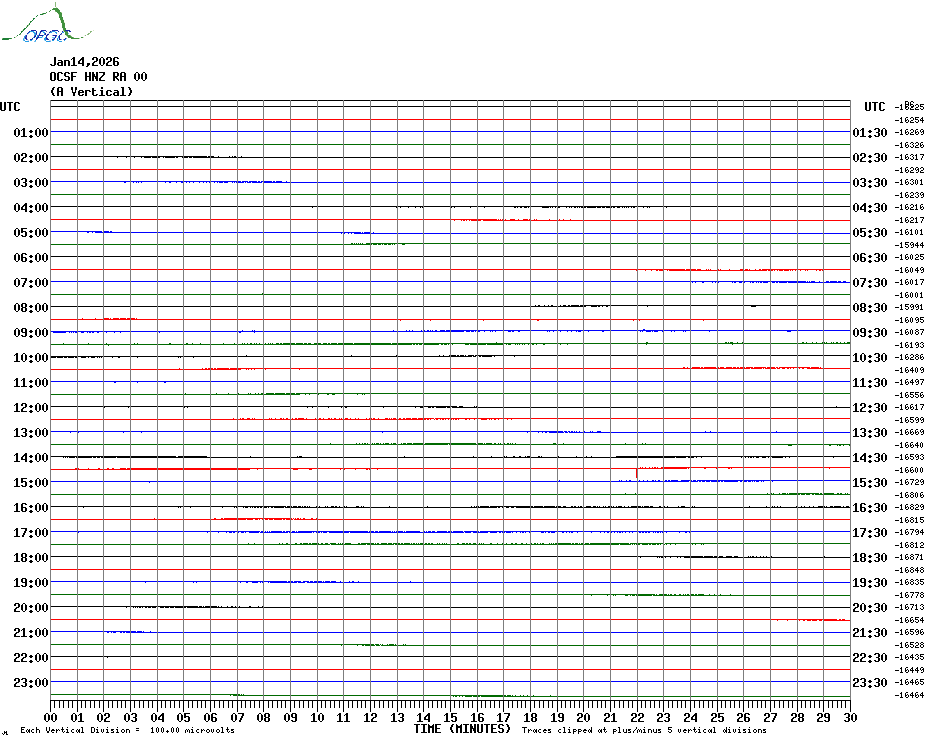Click the 18:30 half-hour label
This screenshot has width=930, height=744.
[x=870, y=558]
